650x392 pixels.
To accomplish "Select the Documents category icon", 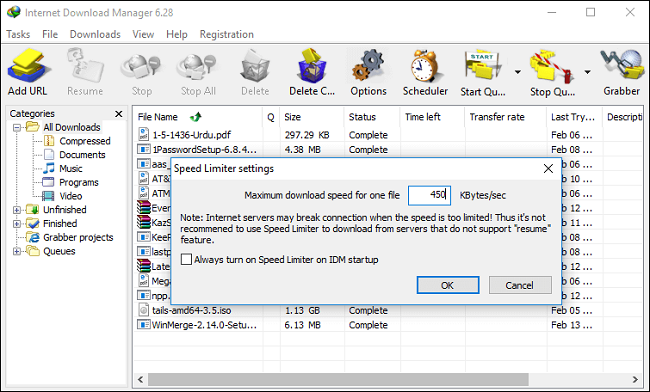I will coord(49,155).
